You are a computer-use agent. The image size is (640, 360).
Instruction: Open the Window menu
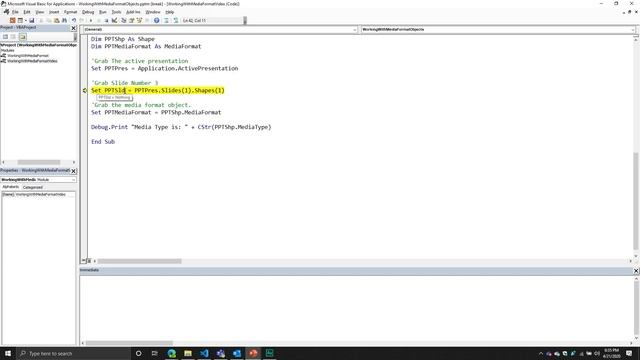click(x=153, y=12)
